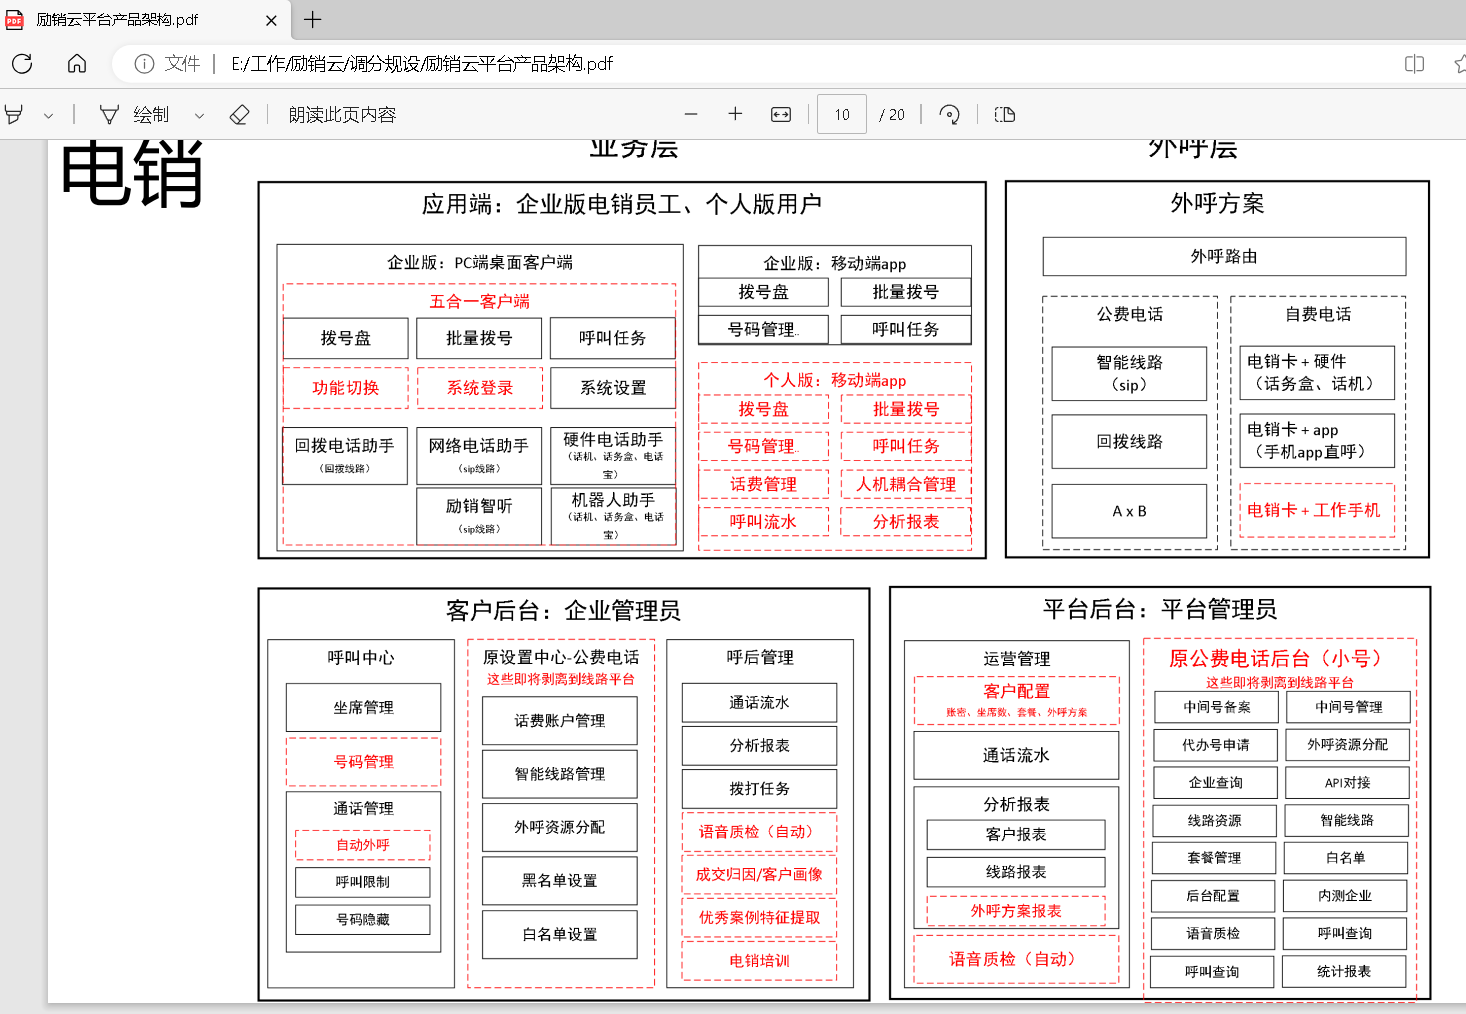Viewport: 1466px width, 1014px height.
Task: Click 智能线路管理 box
Action: (560, 774)
